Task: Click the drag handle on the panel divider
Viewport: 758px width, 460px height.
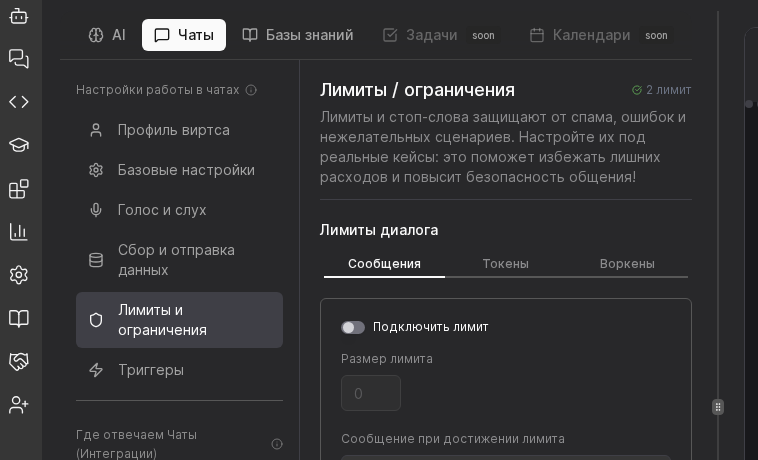Action: pyautogui.click(x=718, y=407)
